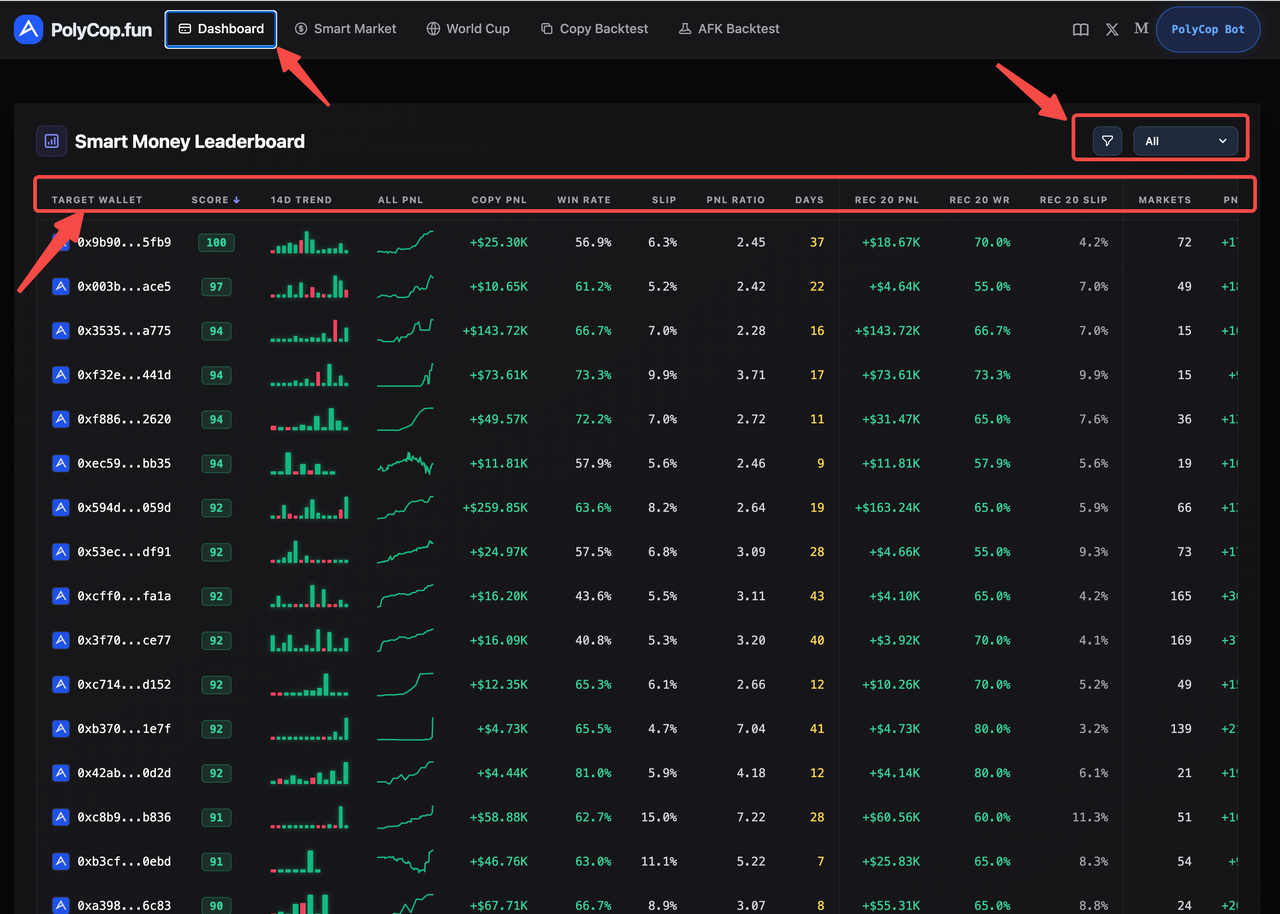Open wallet address 0x3535...a775
This screenshot has height=914, width=1280.
(x=124, y=331)
